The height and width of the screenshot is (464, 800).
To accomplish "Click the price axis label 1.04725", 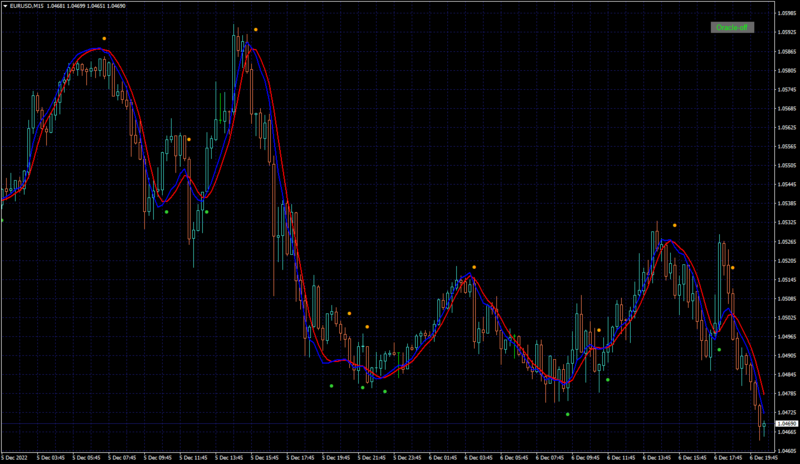I will [x=786, y=412].
